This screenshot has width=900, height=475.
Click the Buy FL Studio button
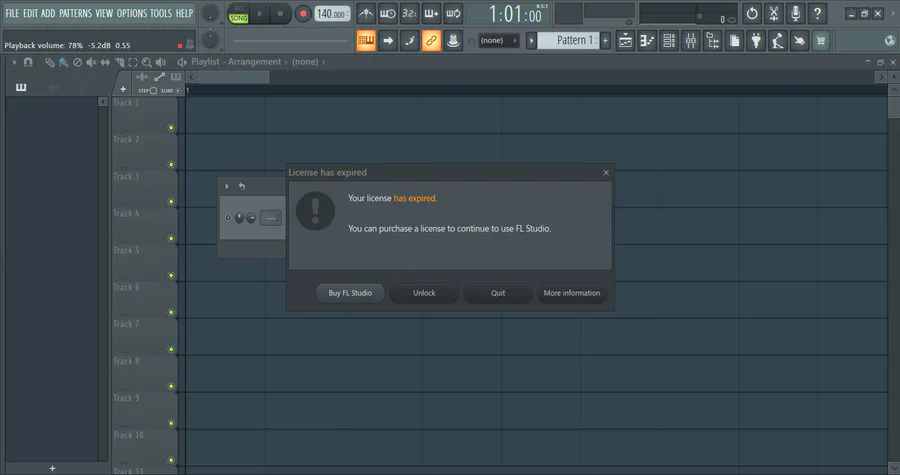350,293
